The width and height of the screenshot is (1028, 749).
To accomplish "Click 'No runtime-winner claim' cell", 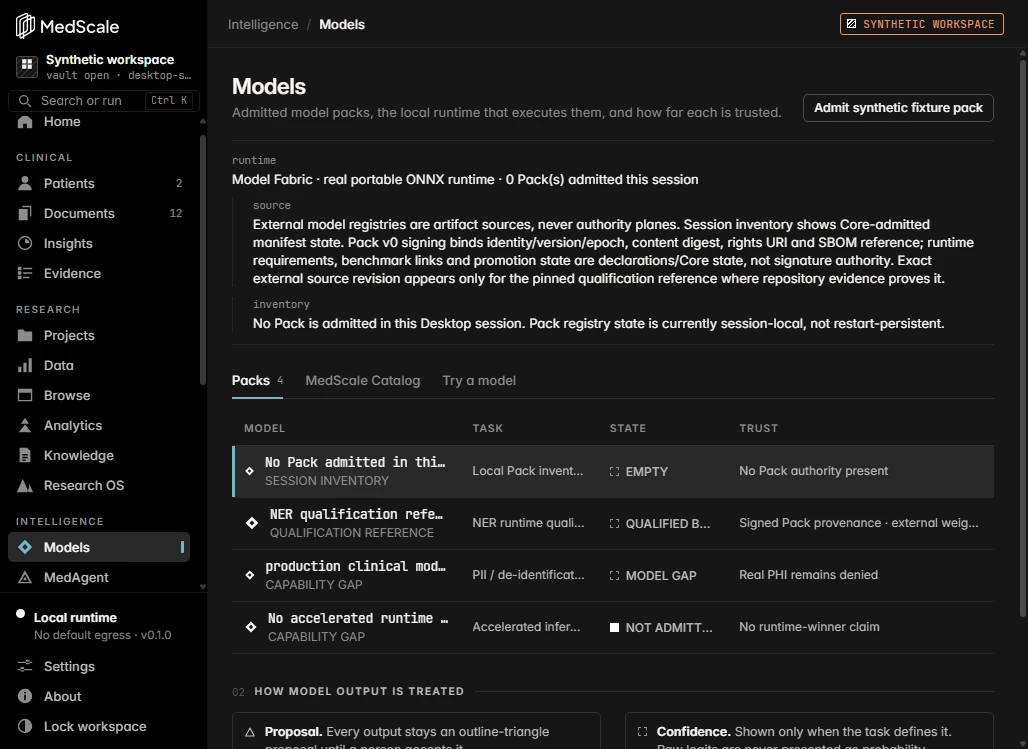I will coord(809,627).
